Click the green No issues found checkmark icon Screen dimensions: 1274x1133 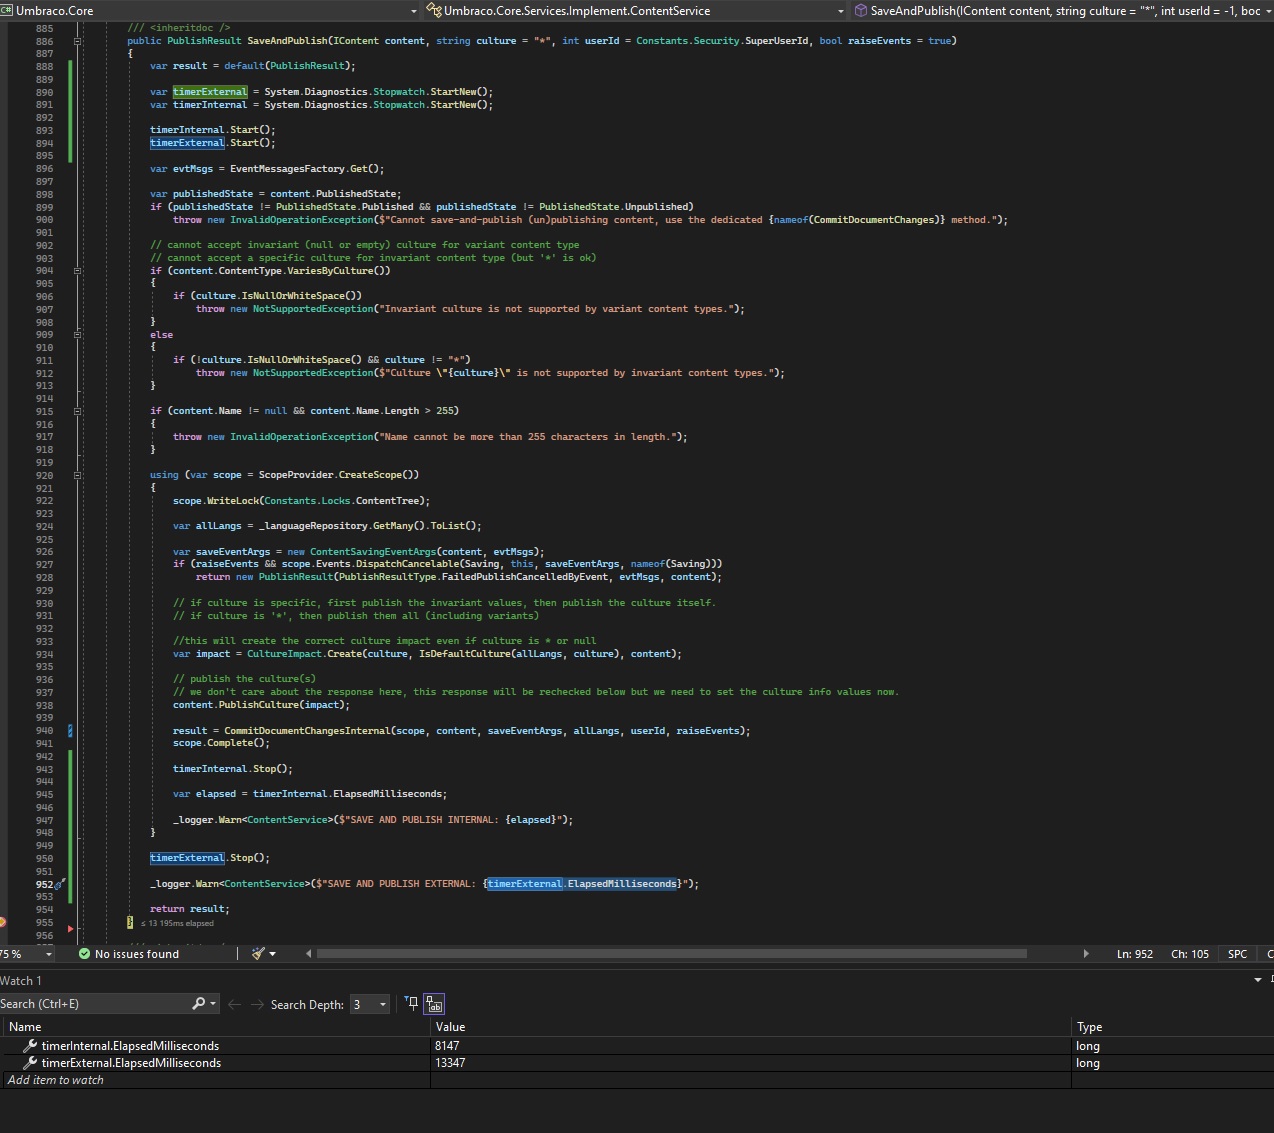84,954
